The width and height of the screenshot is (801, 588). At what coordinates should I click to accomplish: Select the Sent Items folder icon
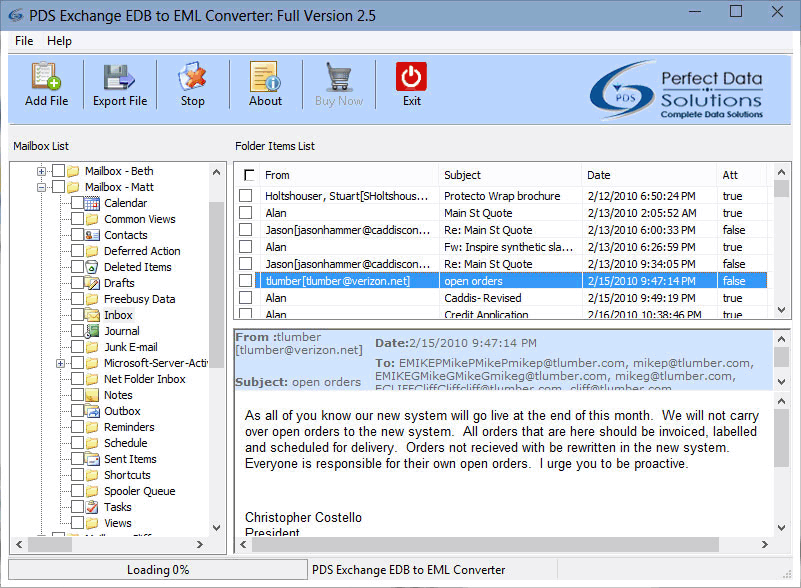coord(92,459)
